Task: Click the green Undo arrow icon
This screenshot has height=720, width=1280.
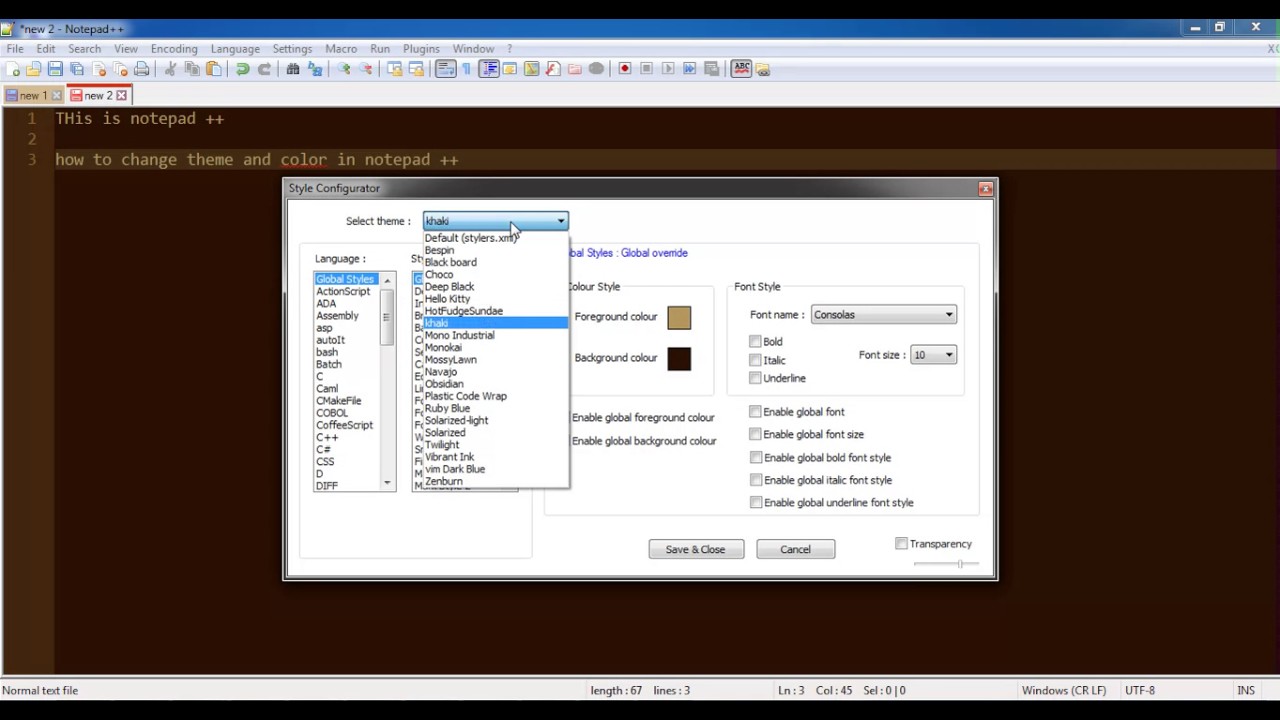Action: [x=243, y=69]
